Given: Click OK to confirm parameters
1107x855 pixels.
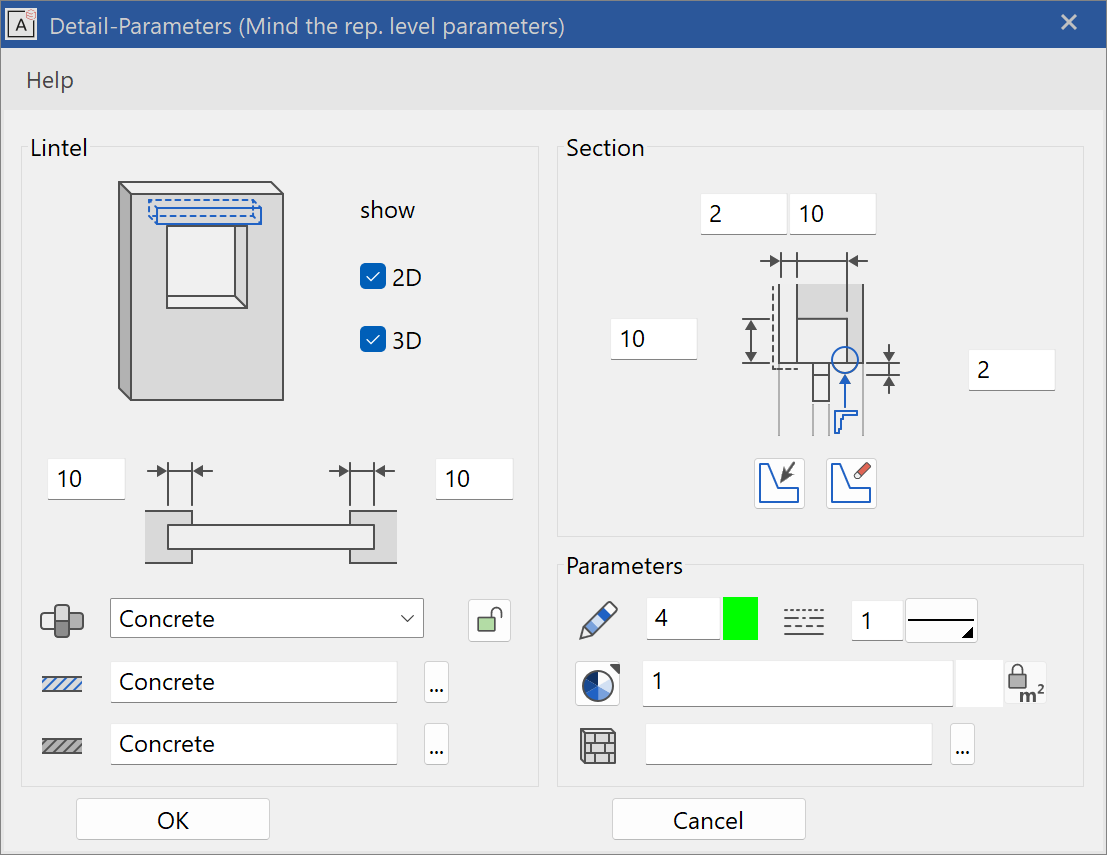Looking at the screenshot, I should tap(173, 820).
